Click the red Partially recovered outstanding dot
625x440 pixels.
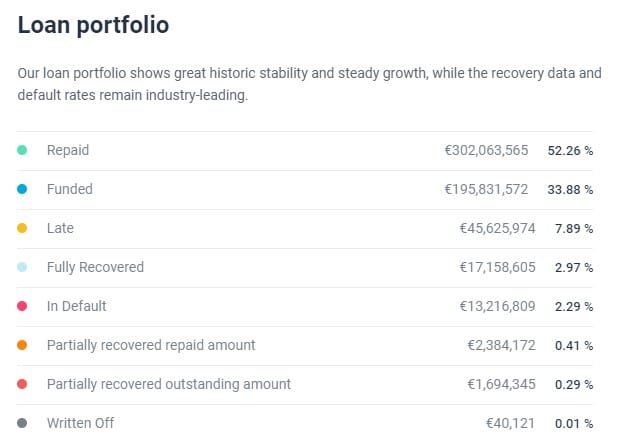point(22,384)
